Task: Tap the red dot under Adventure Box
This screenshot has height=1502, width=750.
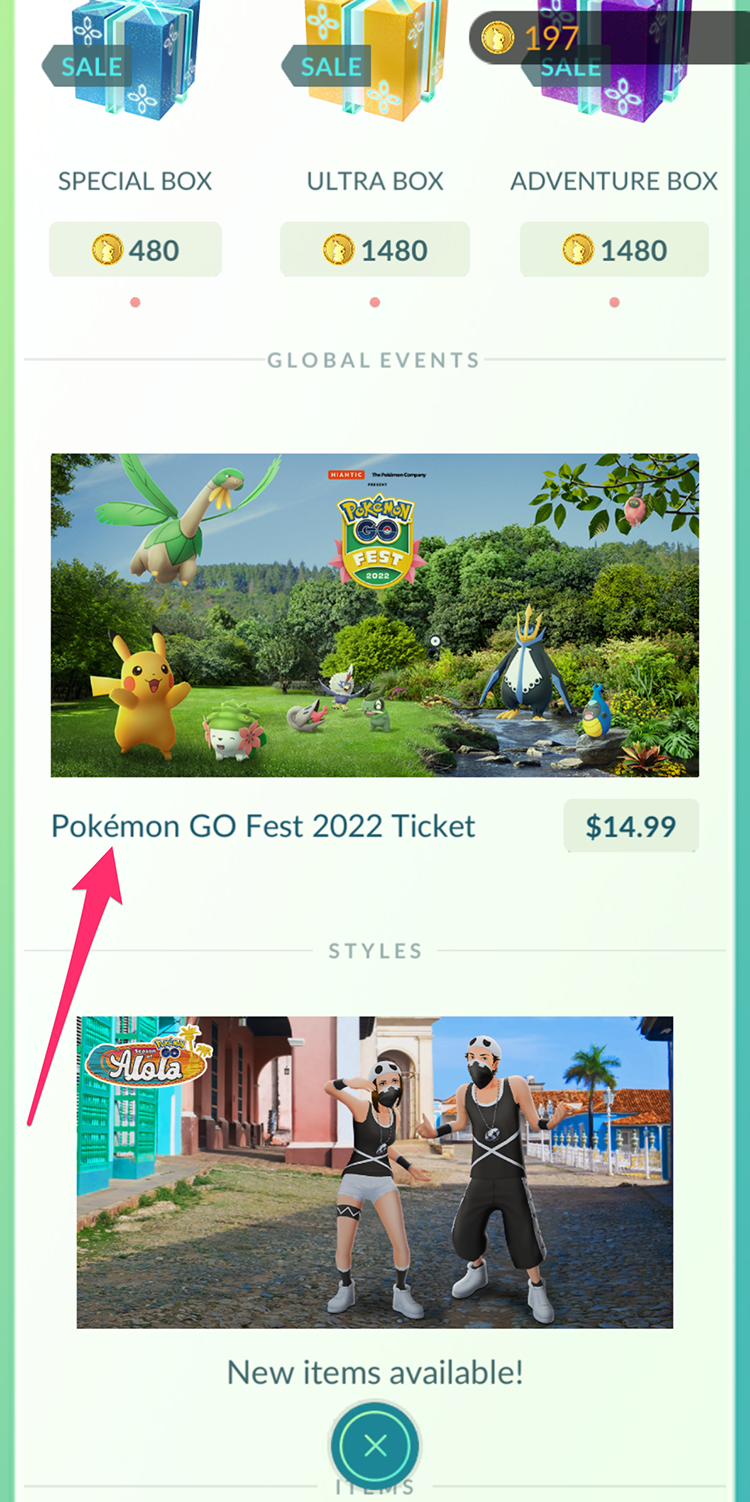Action: (614, 302)
